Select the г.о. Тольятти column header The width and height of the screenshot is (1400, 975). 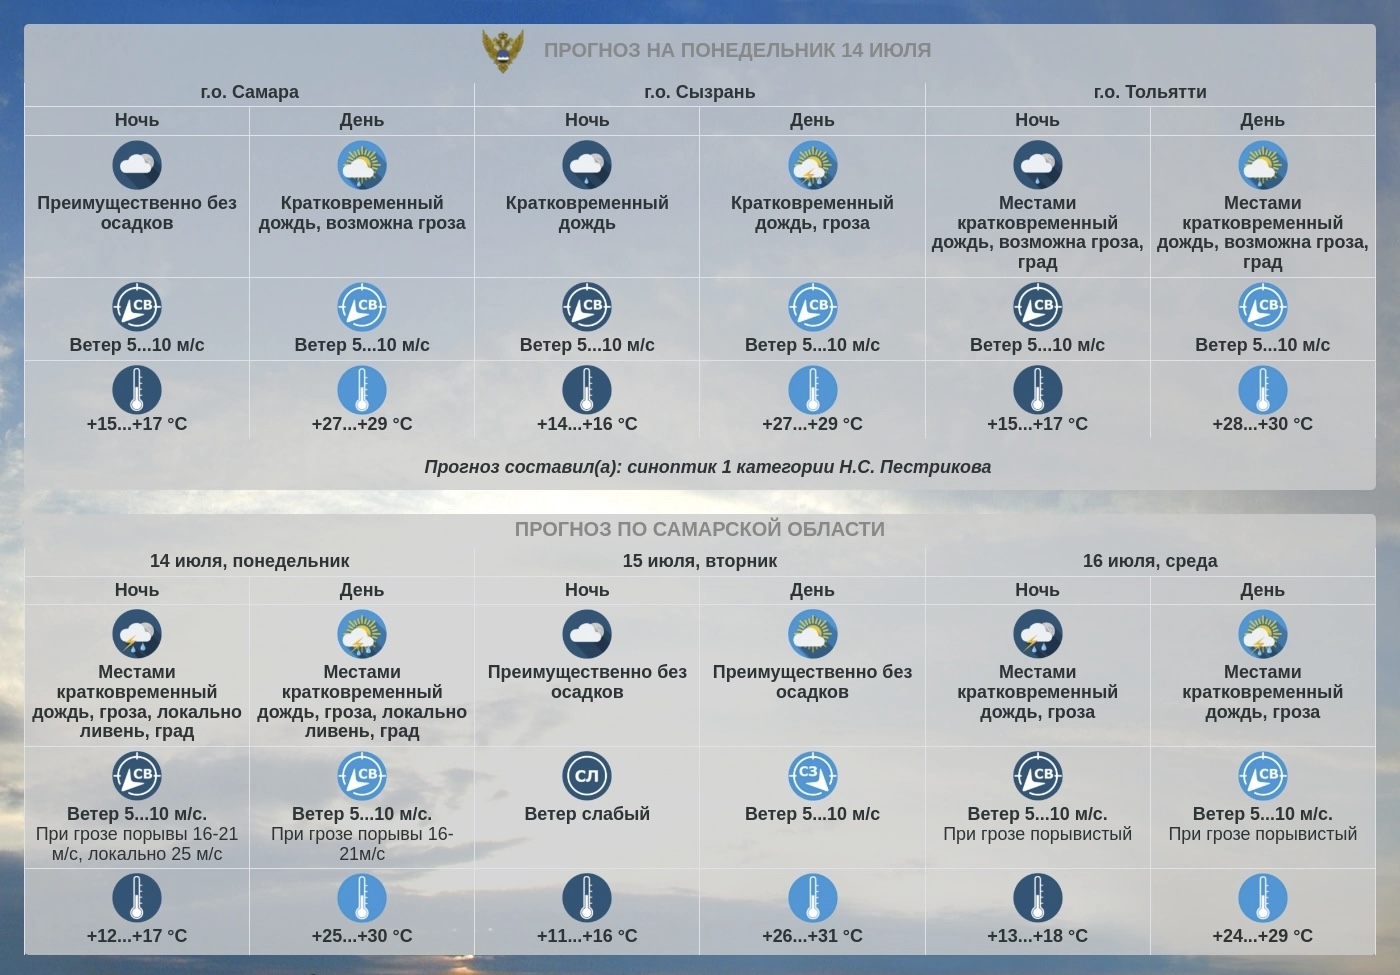tap(1150, 92)
